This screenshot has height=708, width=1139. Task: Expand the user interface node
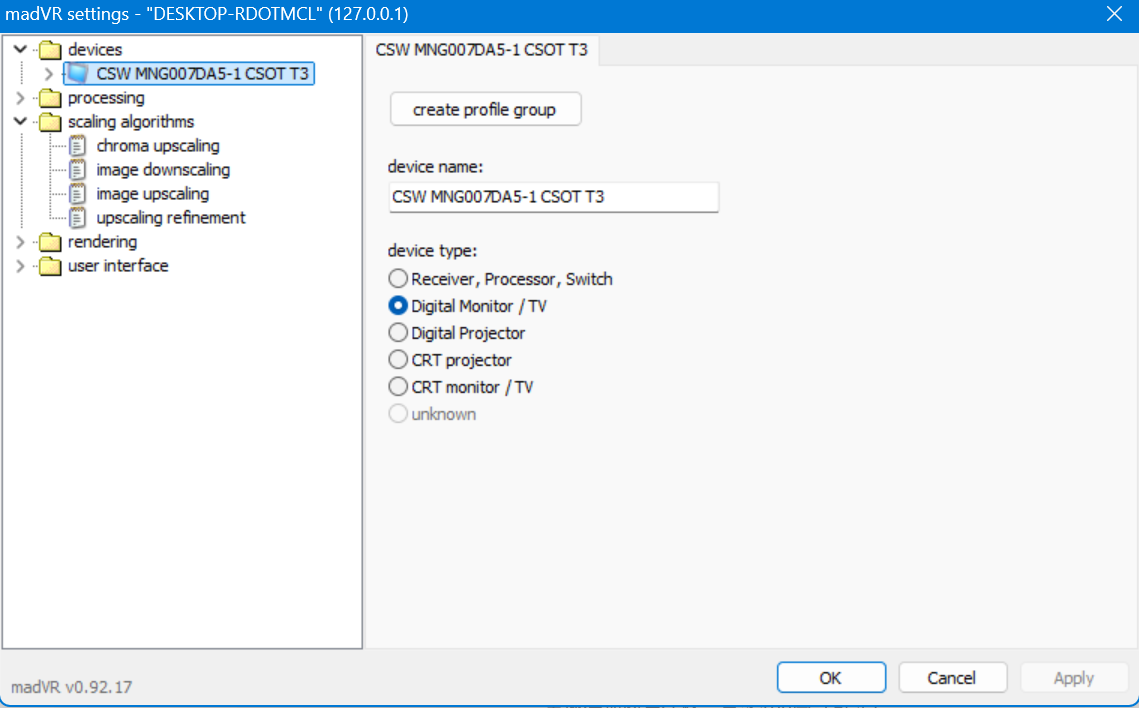coord(20,266)
